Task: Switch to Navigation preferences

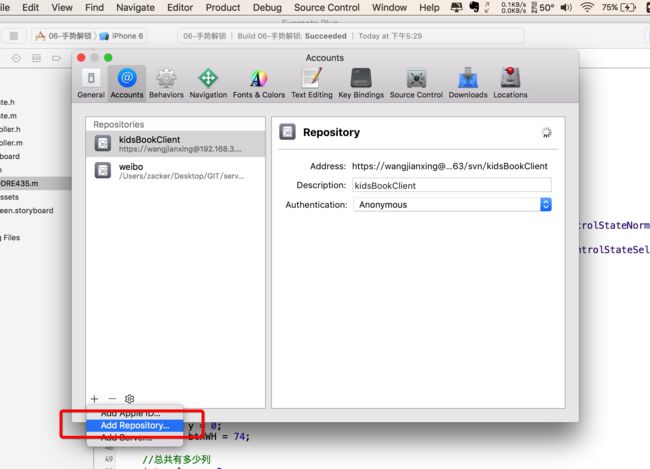Action: point(208,84)
